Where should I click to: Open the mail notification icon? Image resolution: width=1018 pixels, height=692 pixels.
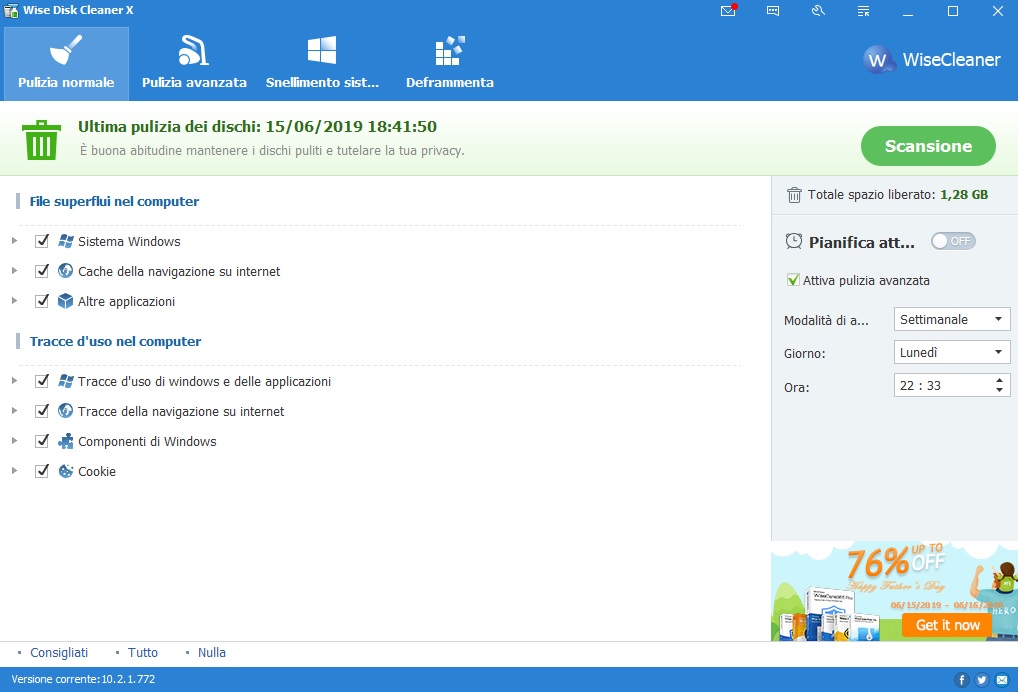(x=728, y=11)
